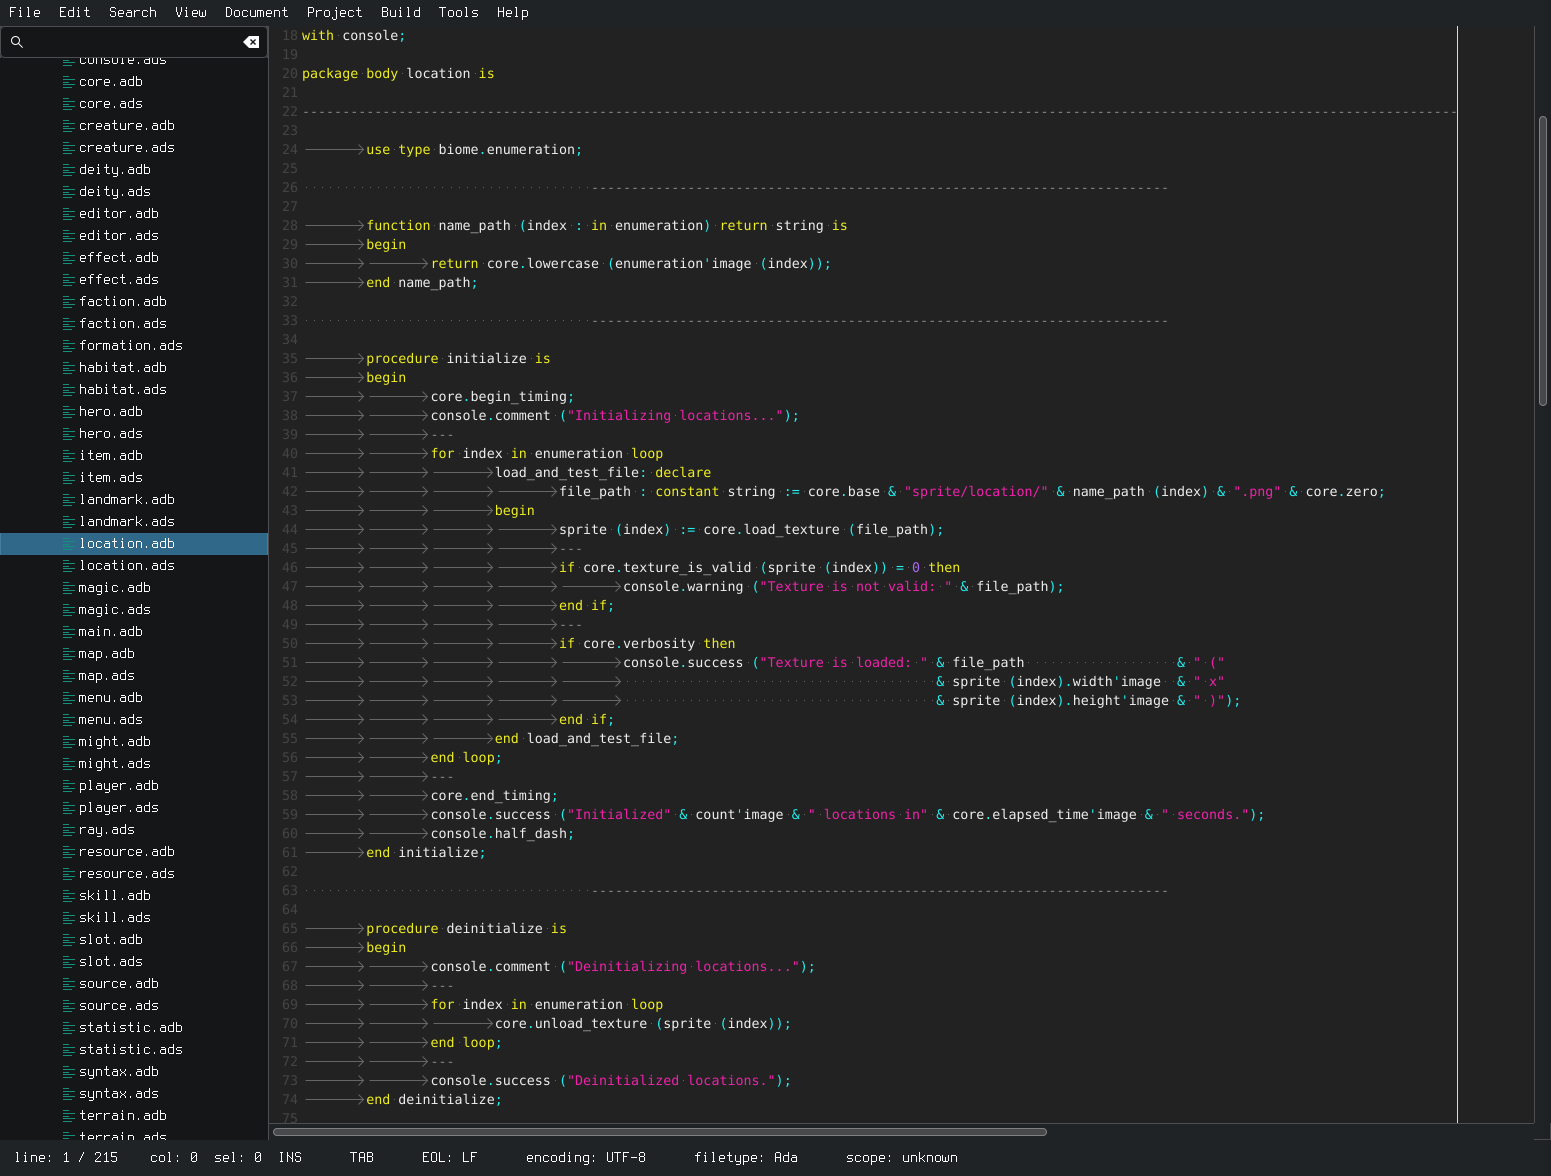This screenshot has width=1551, height=1176.
Task: Click the horizontal scrollbar below the code
Action: 660,1132
